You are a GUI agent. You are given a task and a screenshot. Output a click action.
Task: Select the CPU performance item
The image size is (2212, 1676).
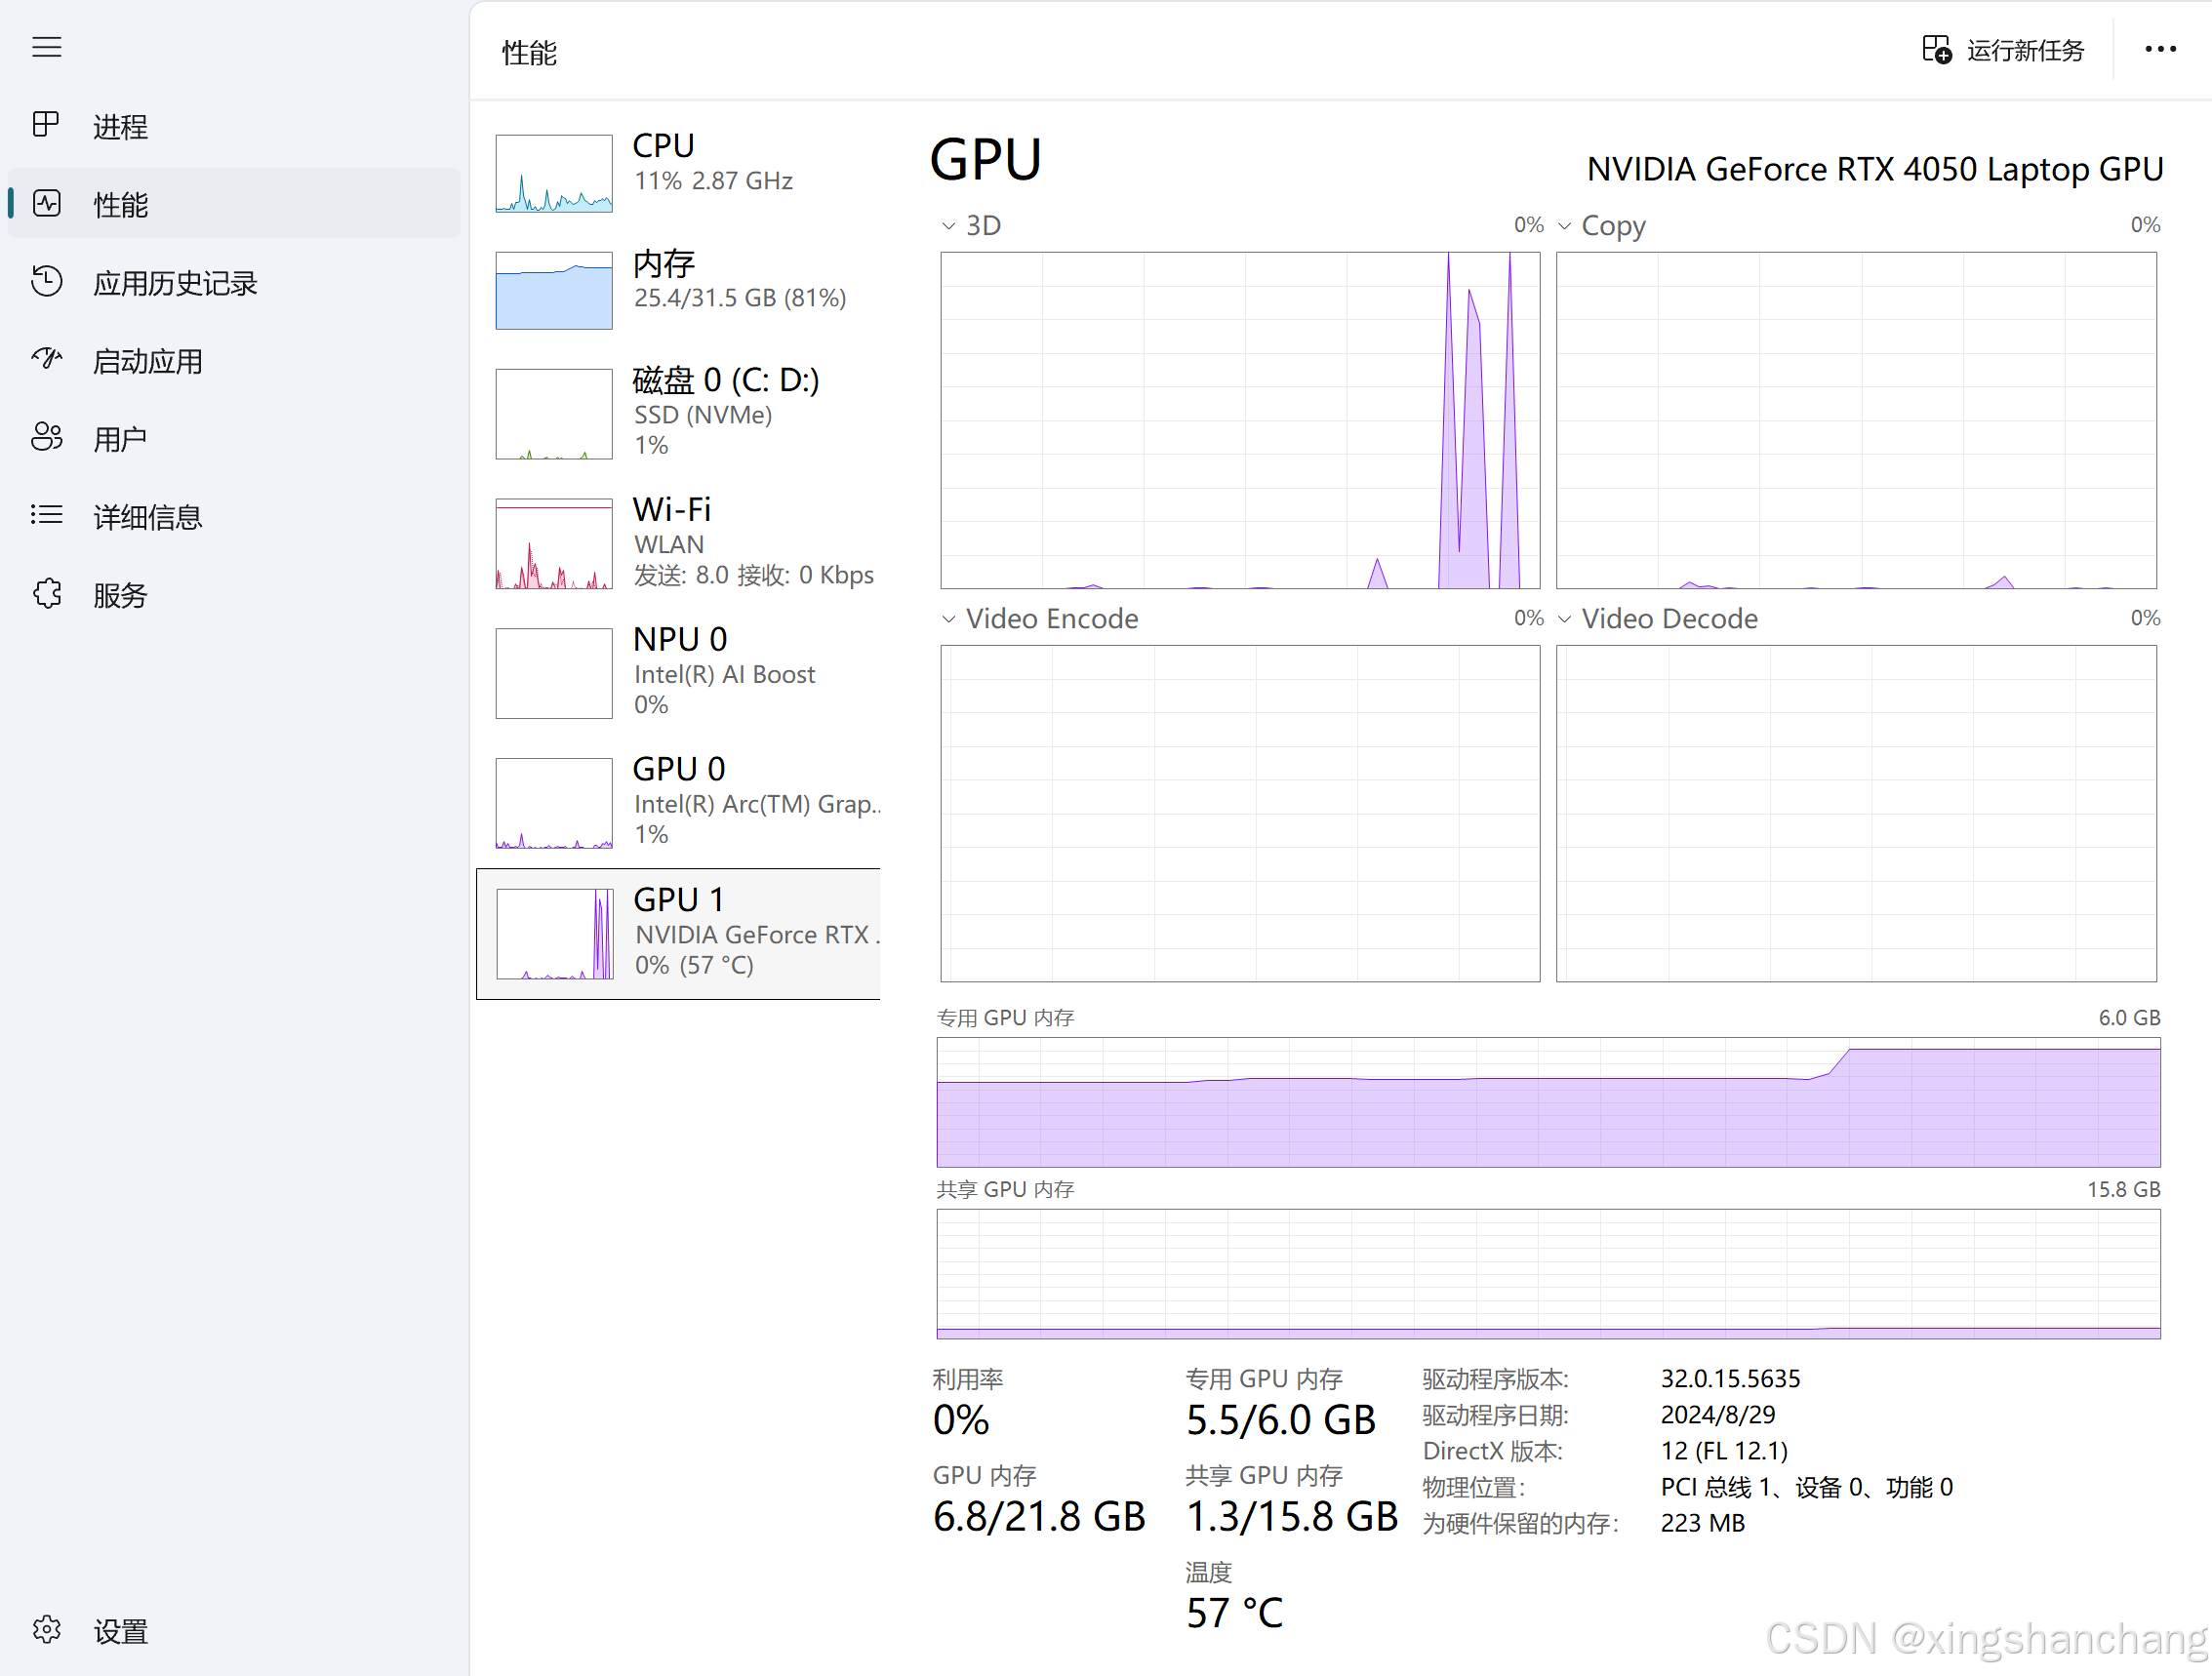(x=680, y=172)
